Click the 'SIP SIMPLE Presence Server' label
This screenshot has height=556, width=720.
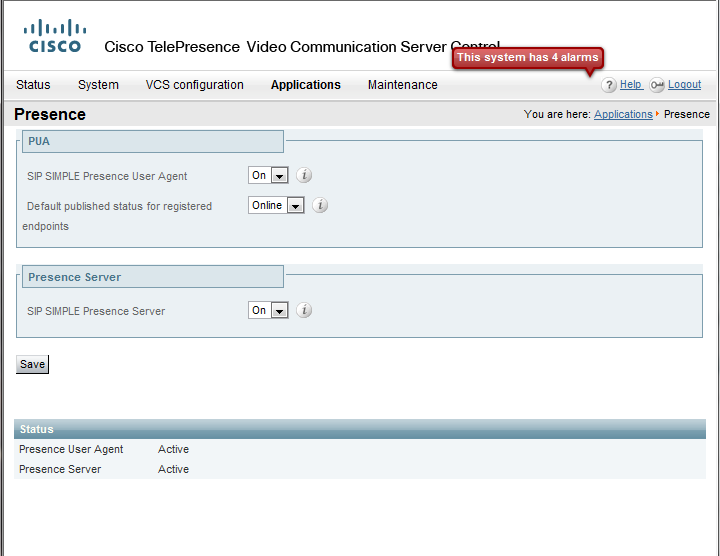click(96, 311)
